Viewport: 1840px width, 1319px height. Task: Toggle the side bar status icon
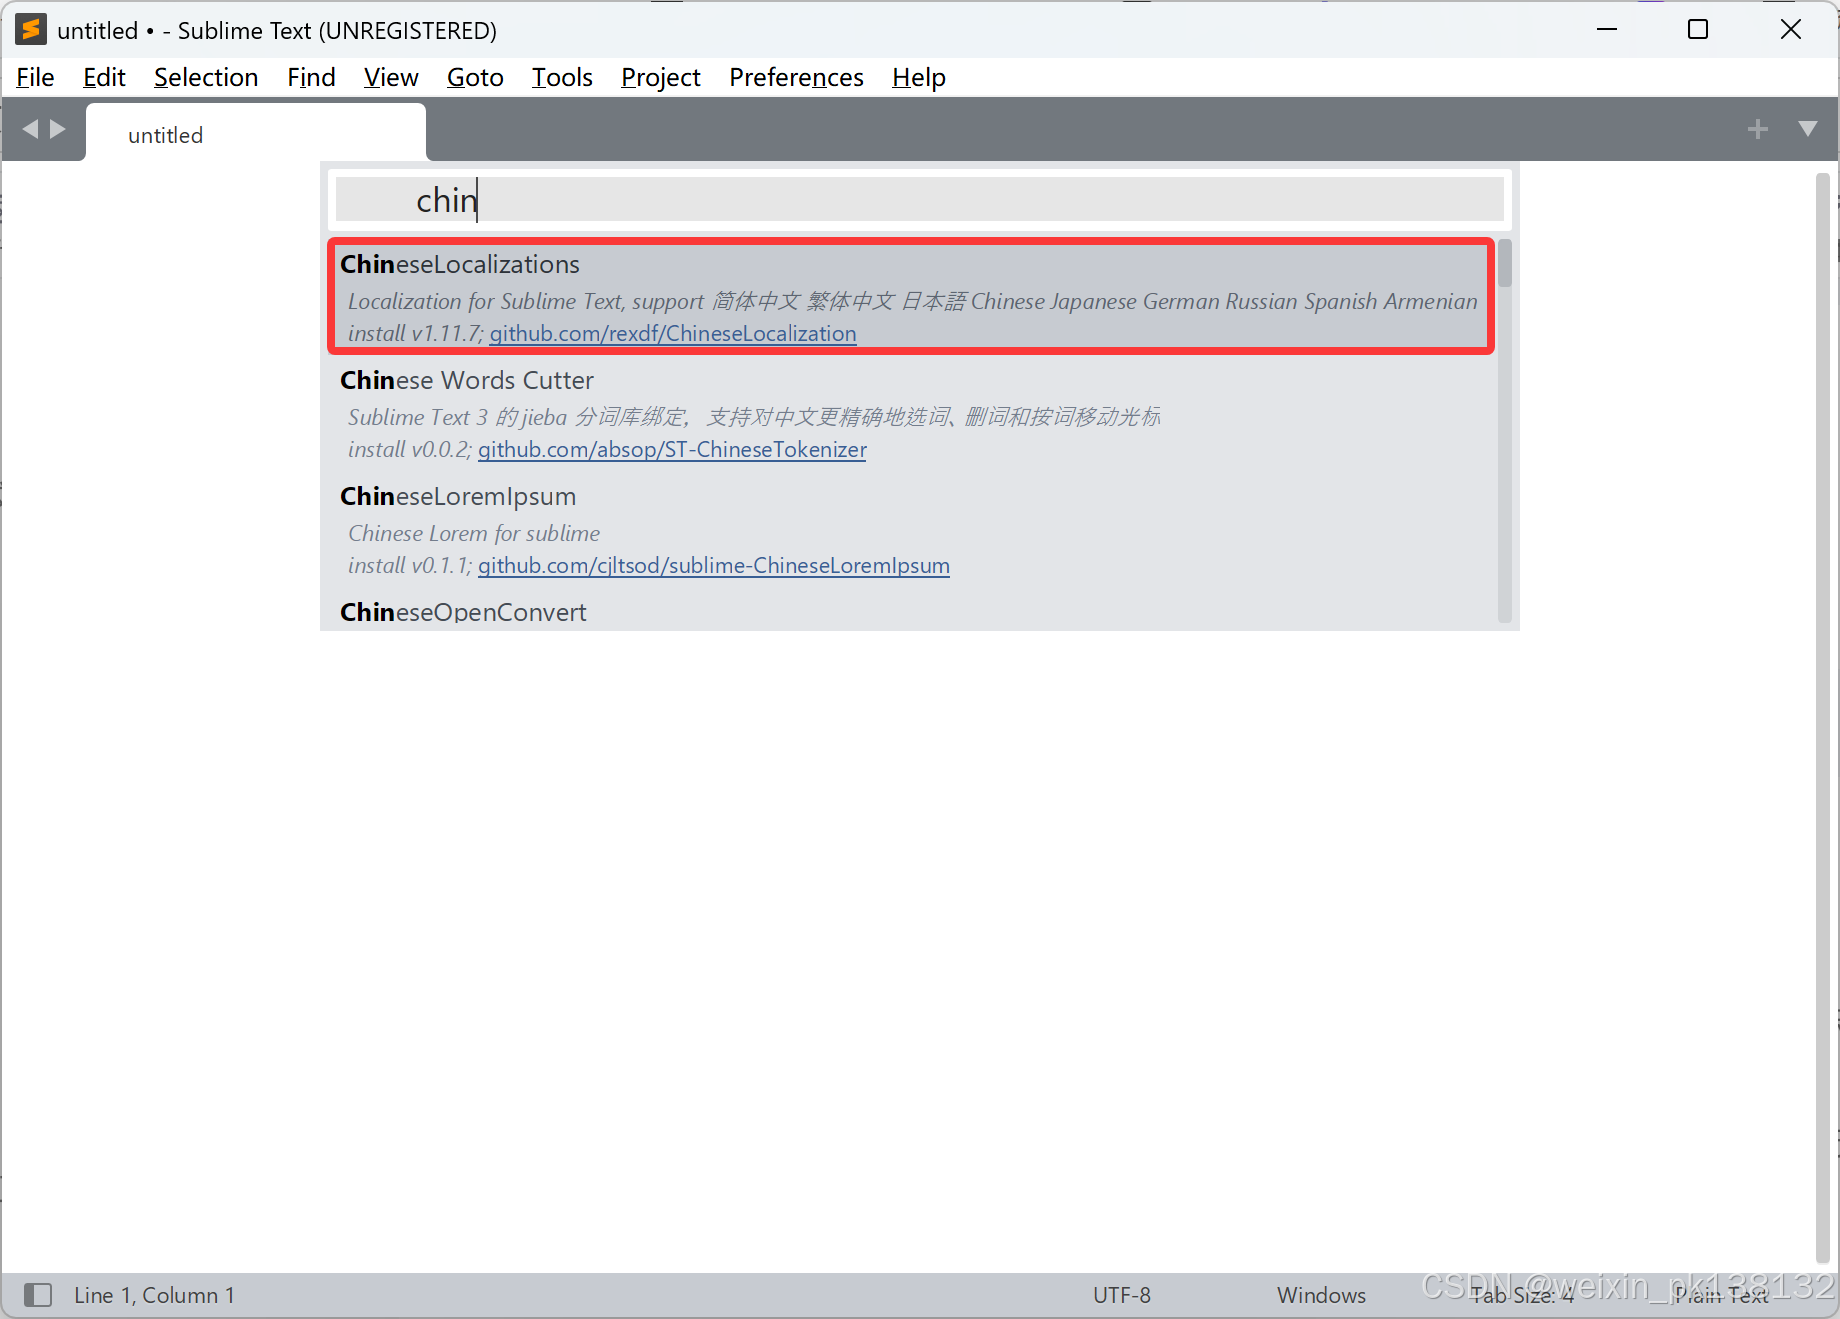pyautogui.click(x=38, y=1295)
